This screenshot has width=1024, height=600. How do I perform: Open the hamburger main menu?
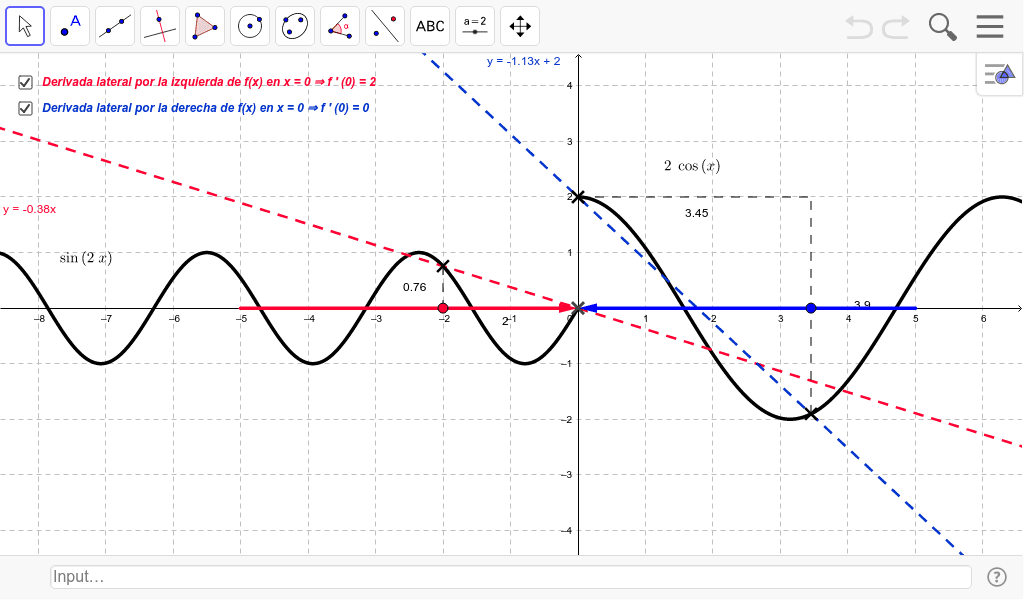click(x=990, y=27)
